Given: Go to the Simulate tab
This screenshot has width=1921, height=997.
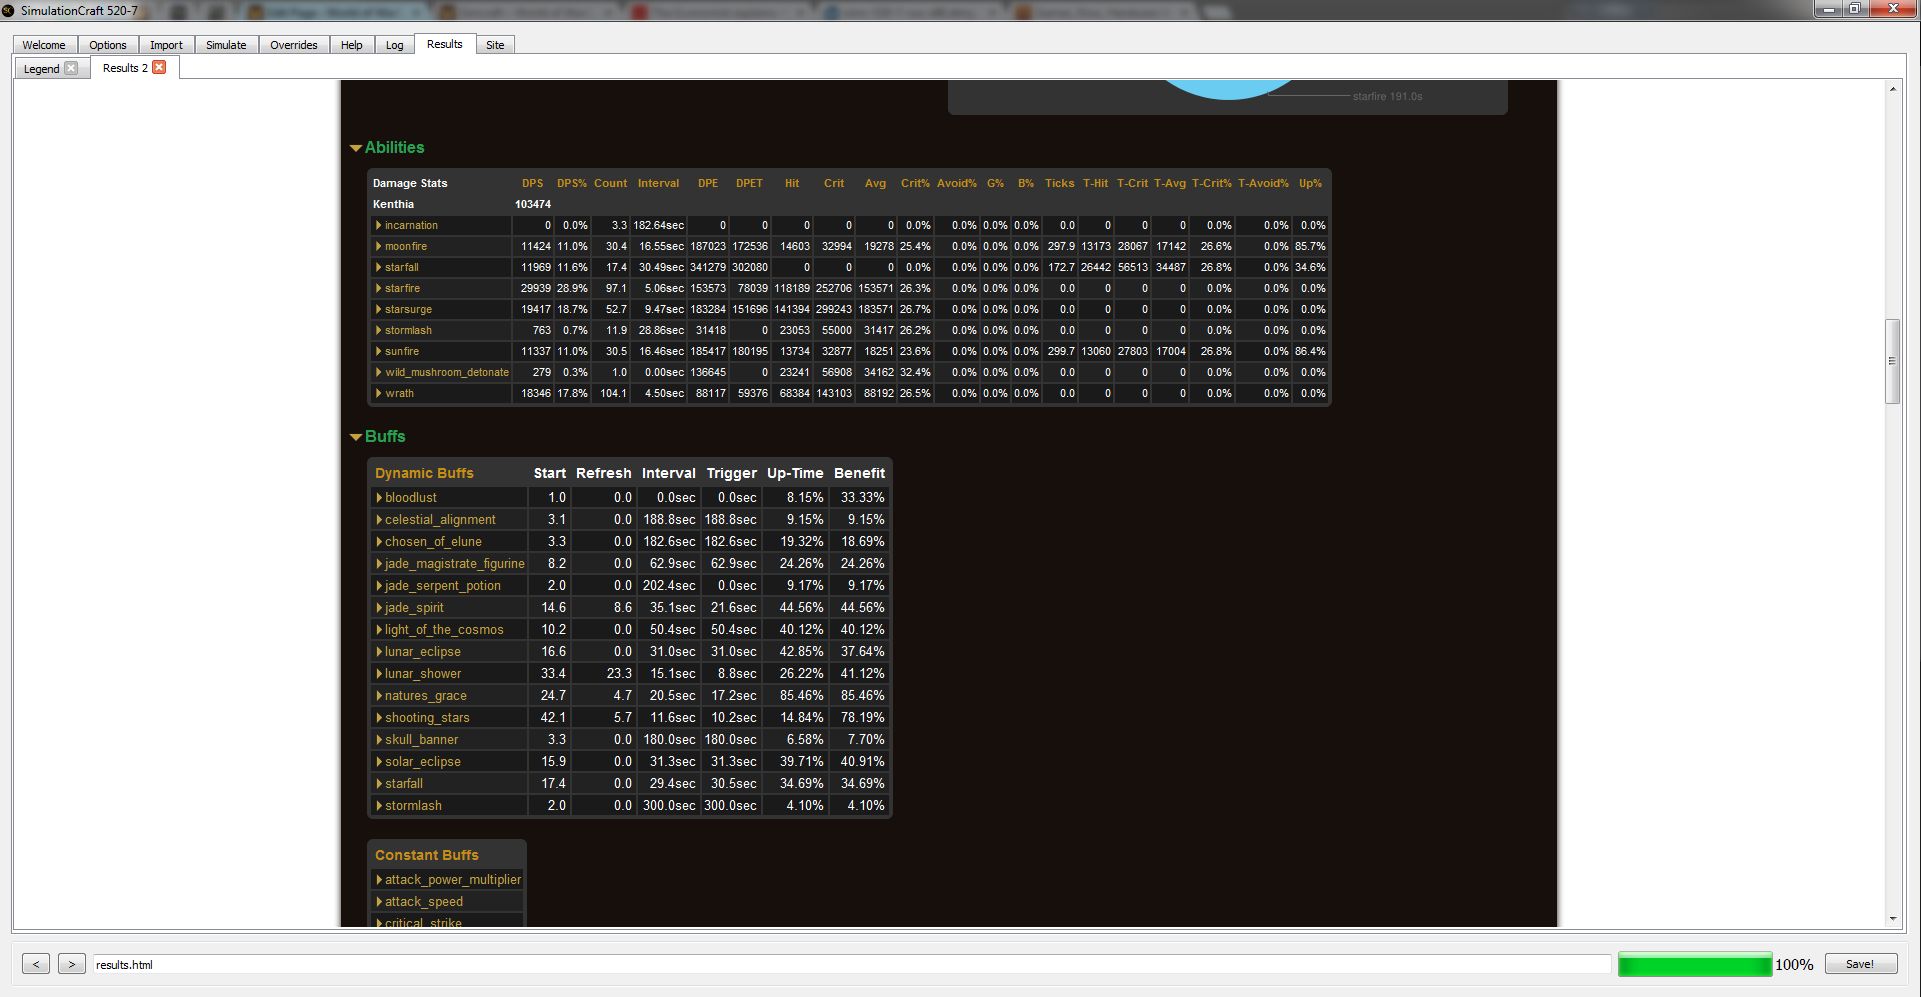Looking at the screenshot, I should coord(226,45).
